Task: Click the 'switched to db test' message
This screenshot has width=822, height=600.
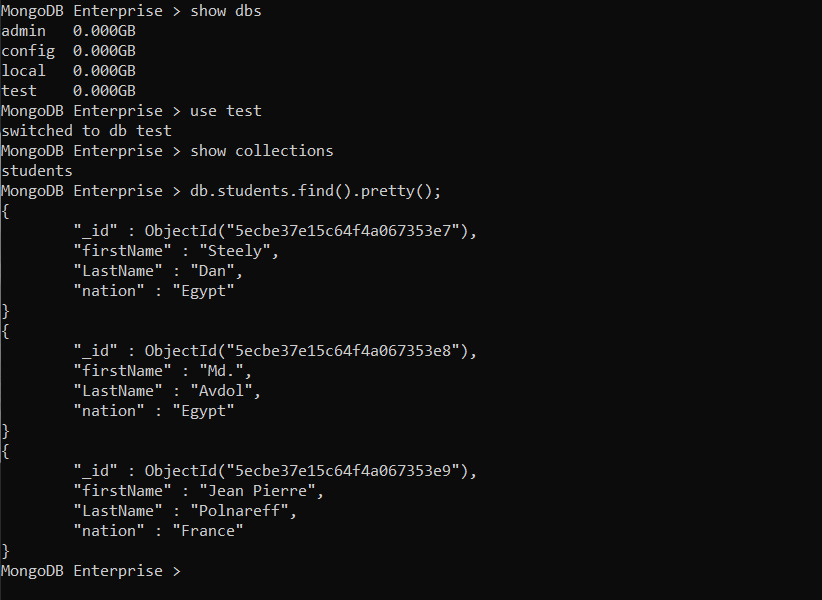Action: pyautogui.click(x=86, y=131)
